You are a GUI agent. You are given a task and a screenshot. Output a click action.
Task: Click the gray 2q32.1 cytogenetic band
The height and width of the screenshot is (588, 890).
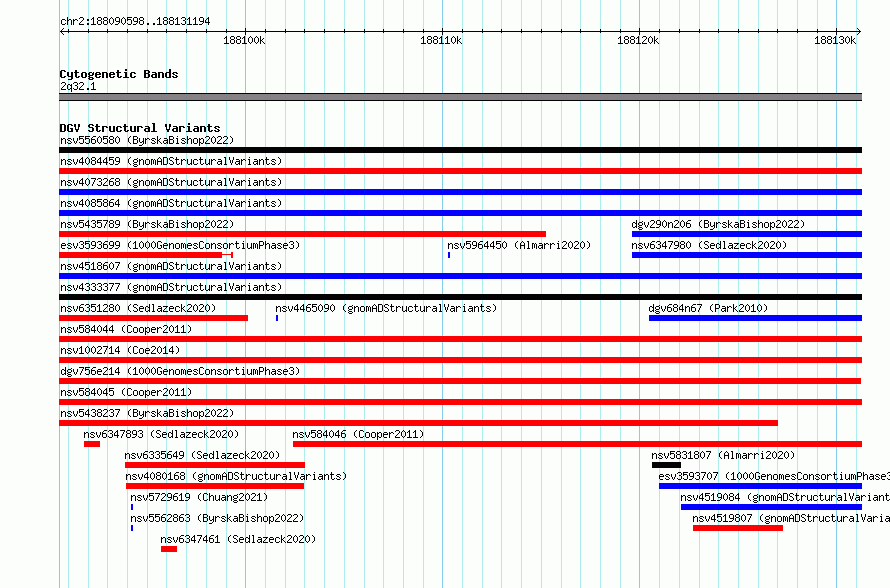pos(460,97)
